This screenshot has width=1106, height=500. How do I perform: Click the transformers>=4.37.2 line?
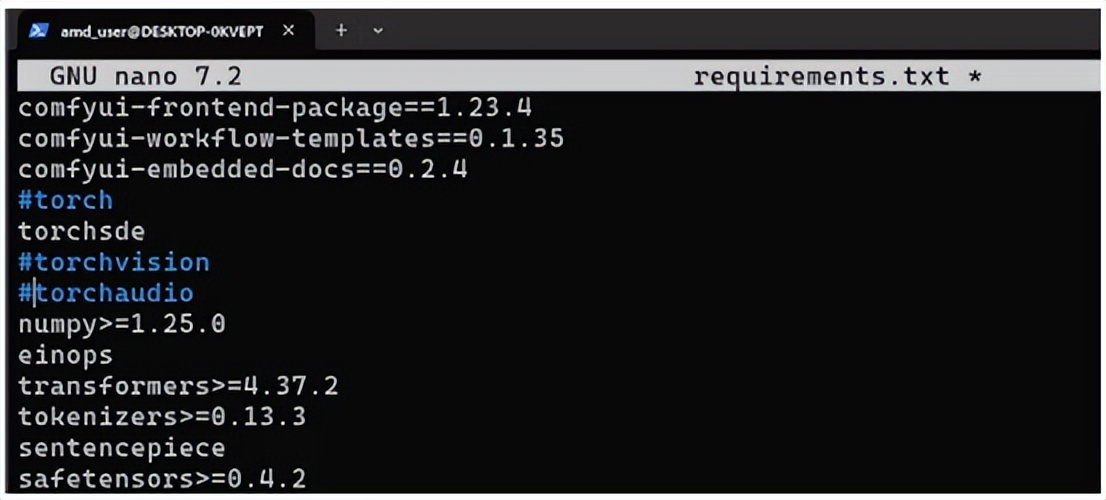pos(178,386)
